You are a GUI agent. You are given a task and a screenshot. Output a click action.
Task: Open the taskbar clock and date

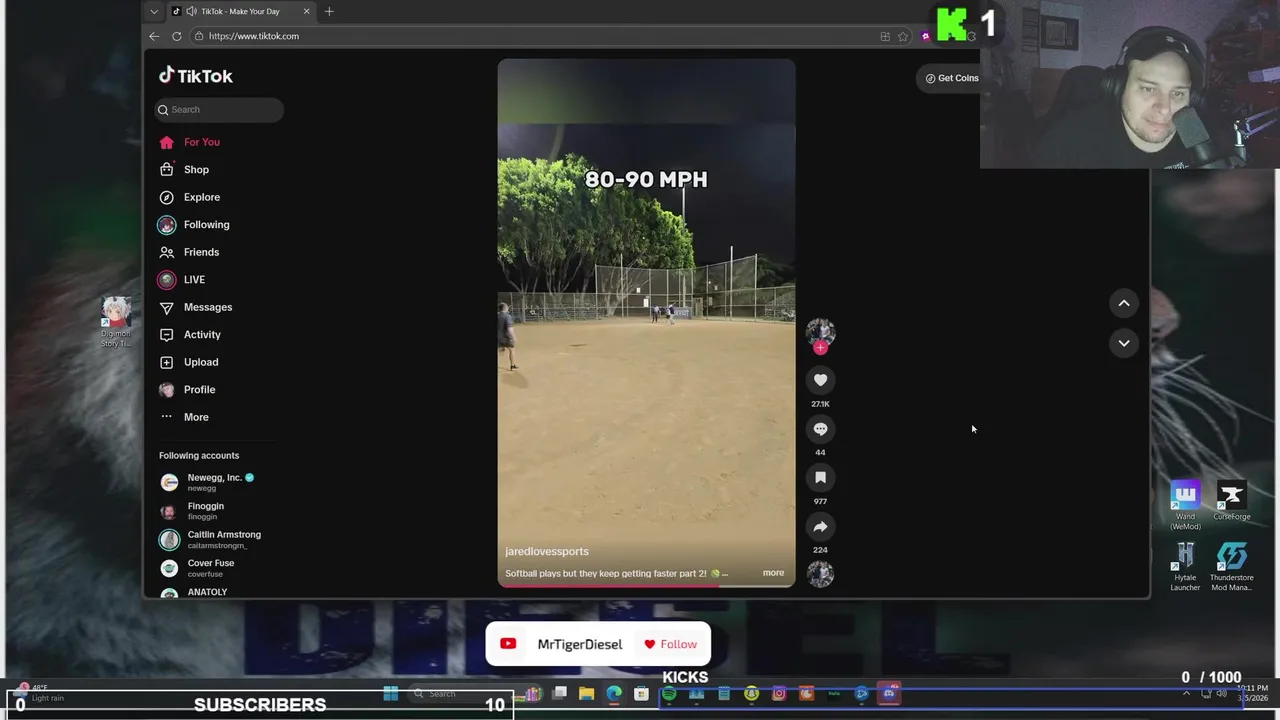[x=1253, y=693]
